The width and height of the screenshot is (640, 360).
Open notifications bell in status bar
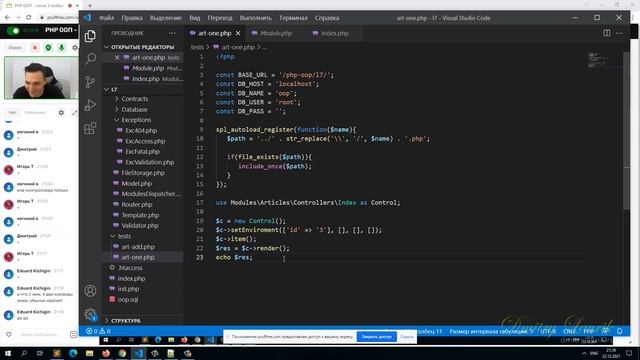(620, 331)
